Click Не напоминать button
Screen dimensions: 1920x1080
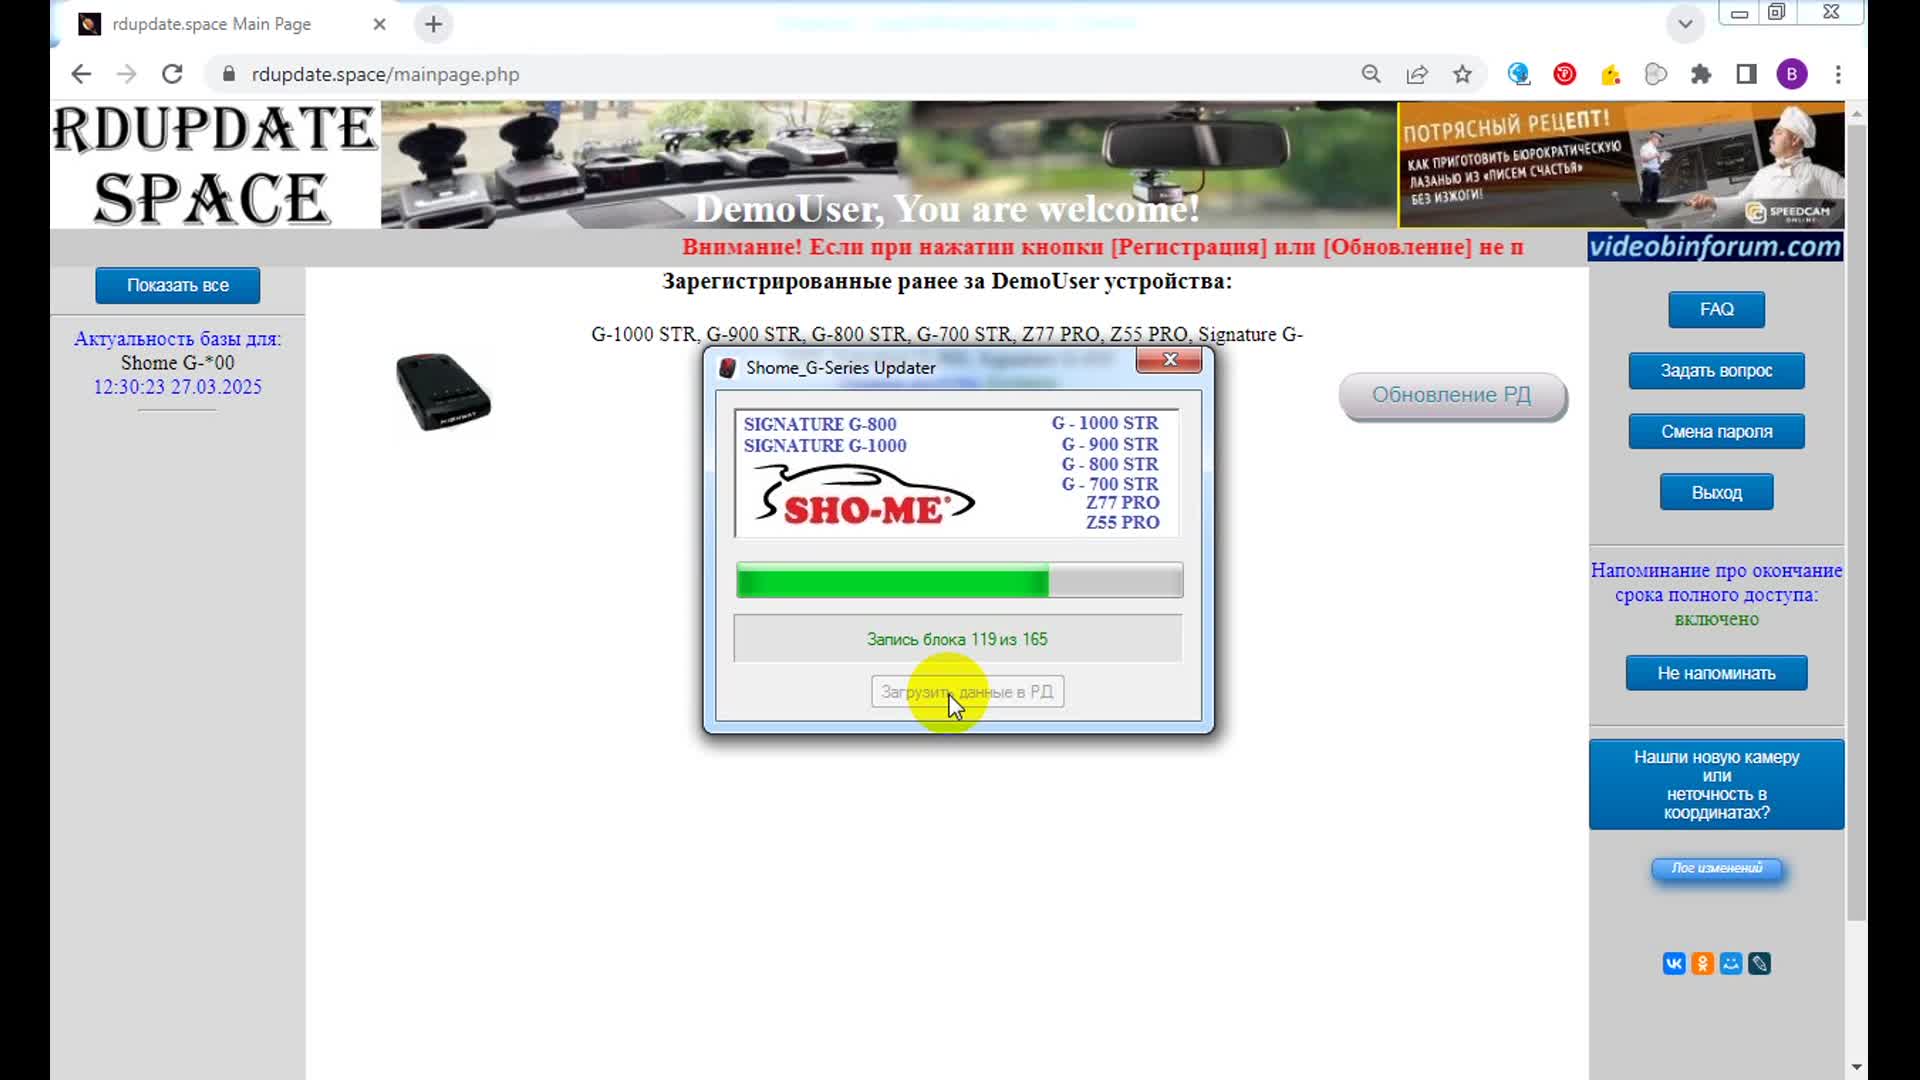1716,673
